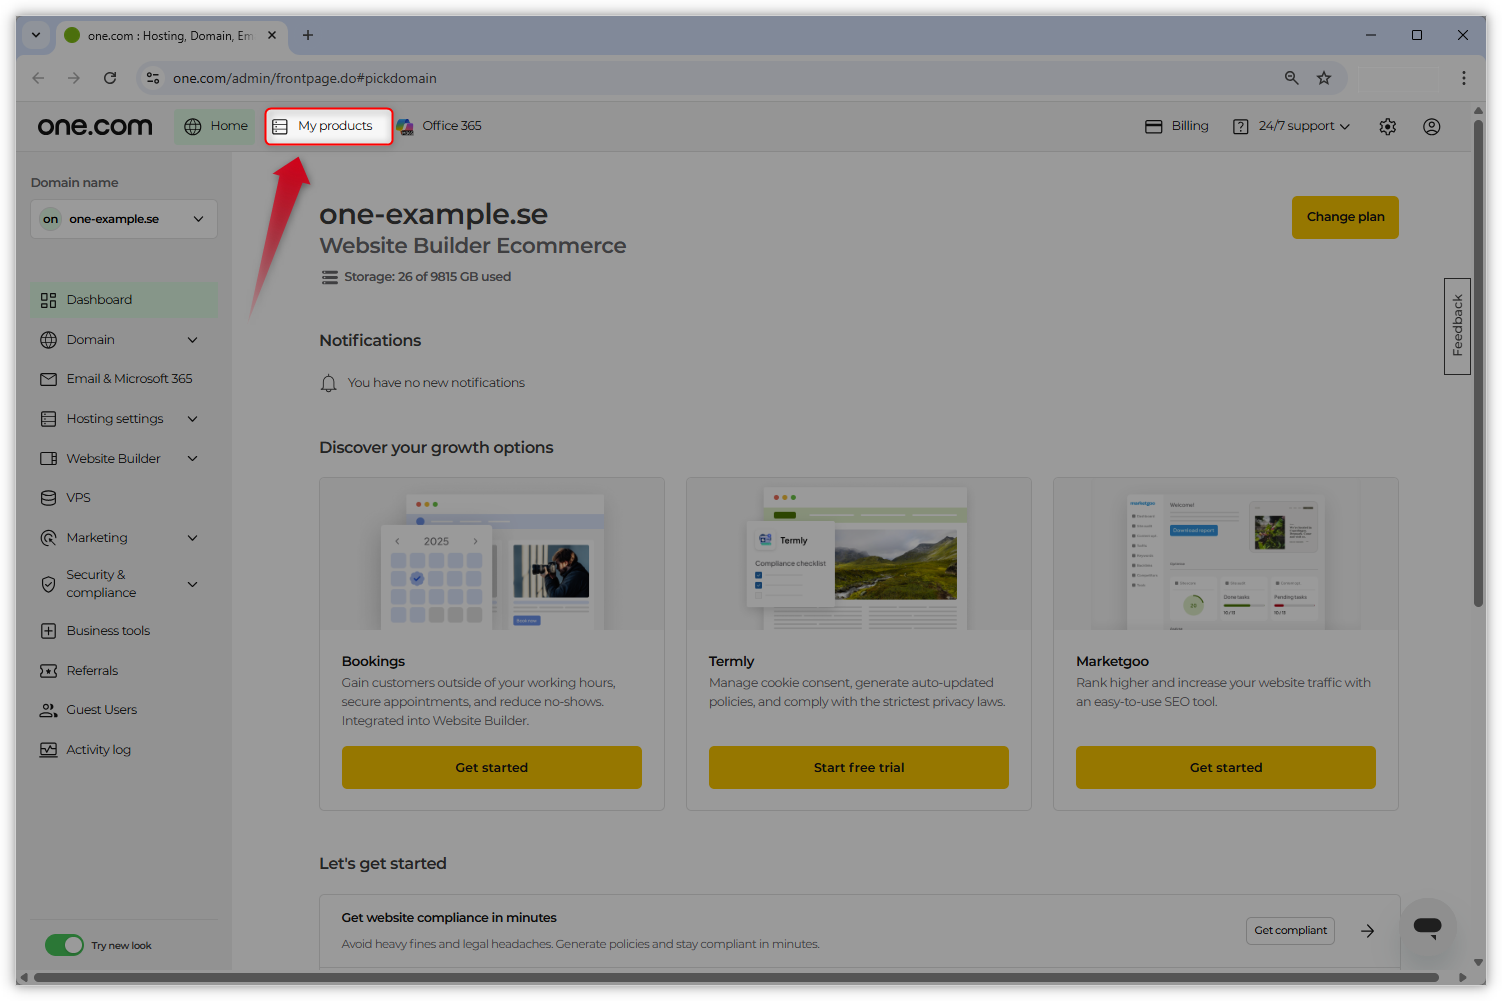The height and width of the screenshot is (1001, 1502).
Task: Click 'Storage: 26 of 9815 GB used' text
Action: [x=428, y=277]
